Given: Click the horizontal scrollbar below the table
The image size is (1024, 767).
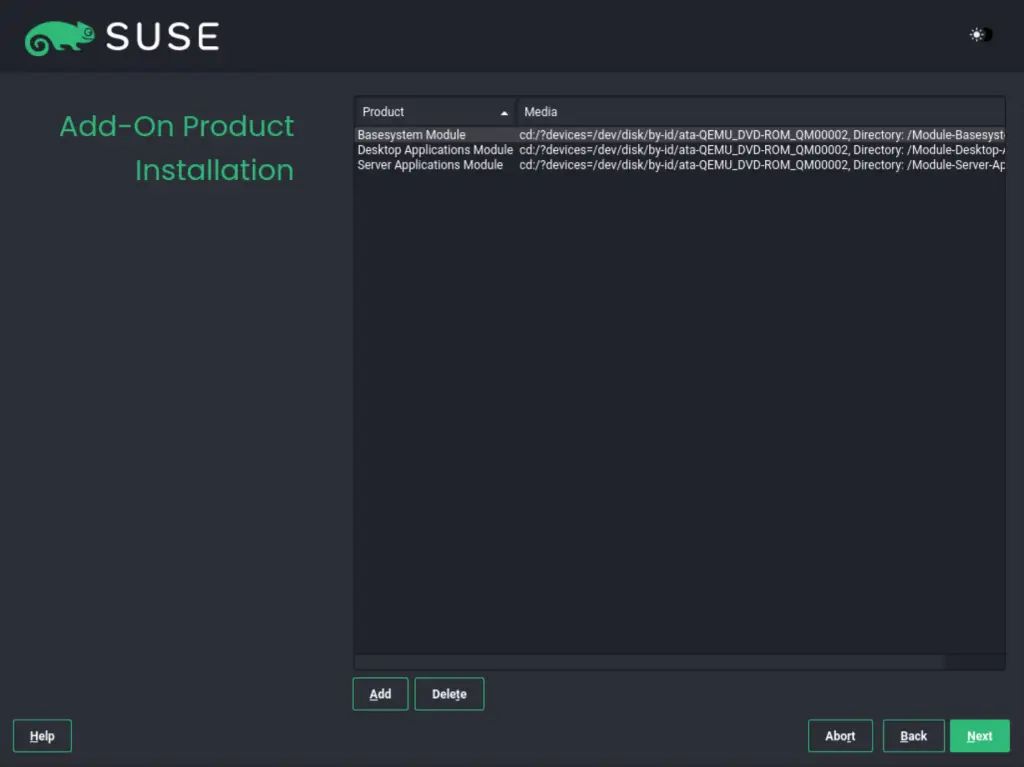Looking at the screenshot, I should pos(650,660).
